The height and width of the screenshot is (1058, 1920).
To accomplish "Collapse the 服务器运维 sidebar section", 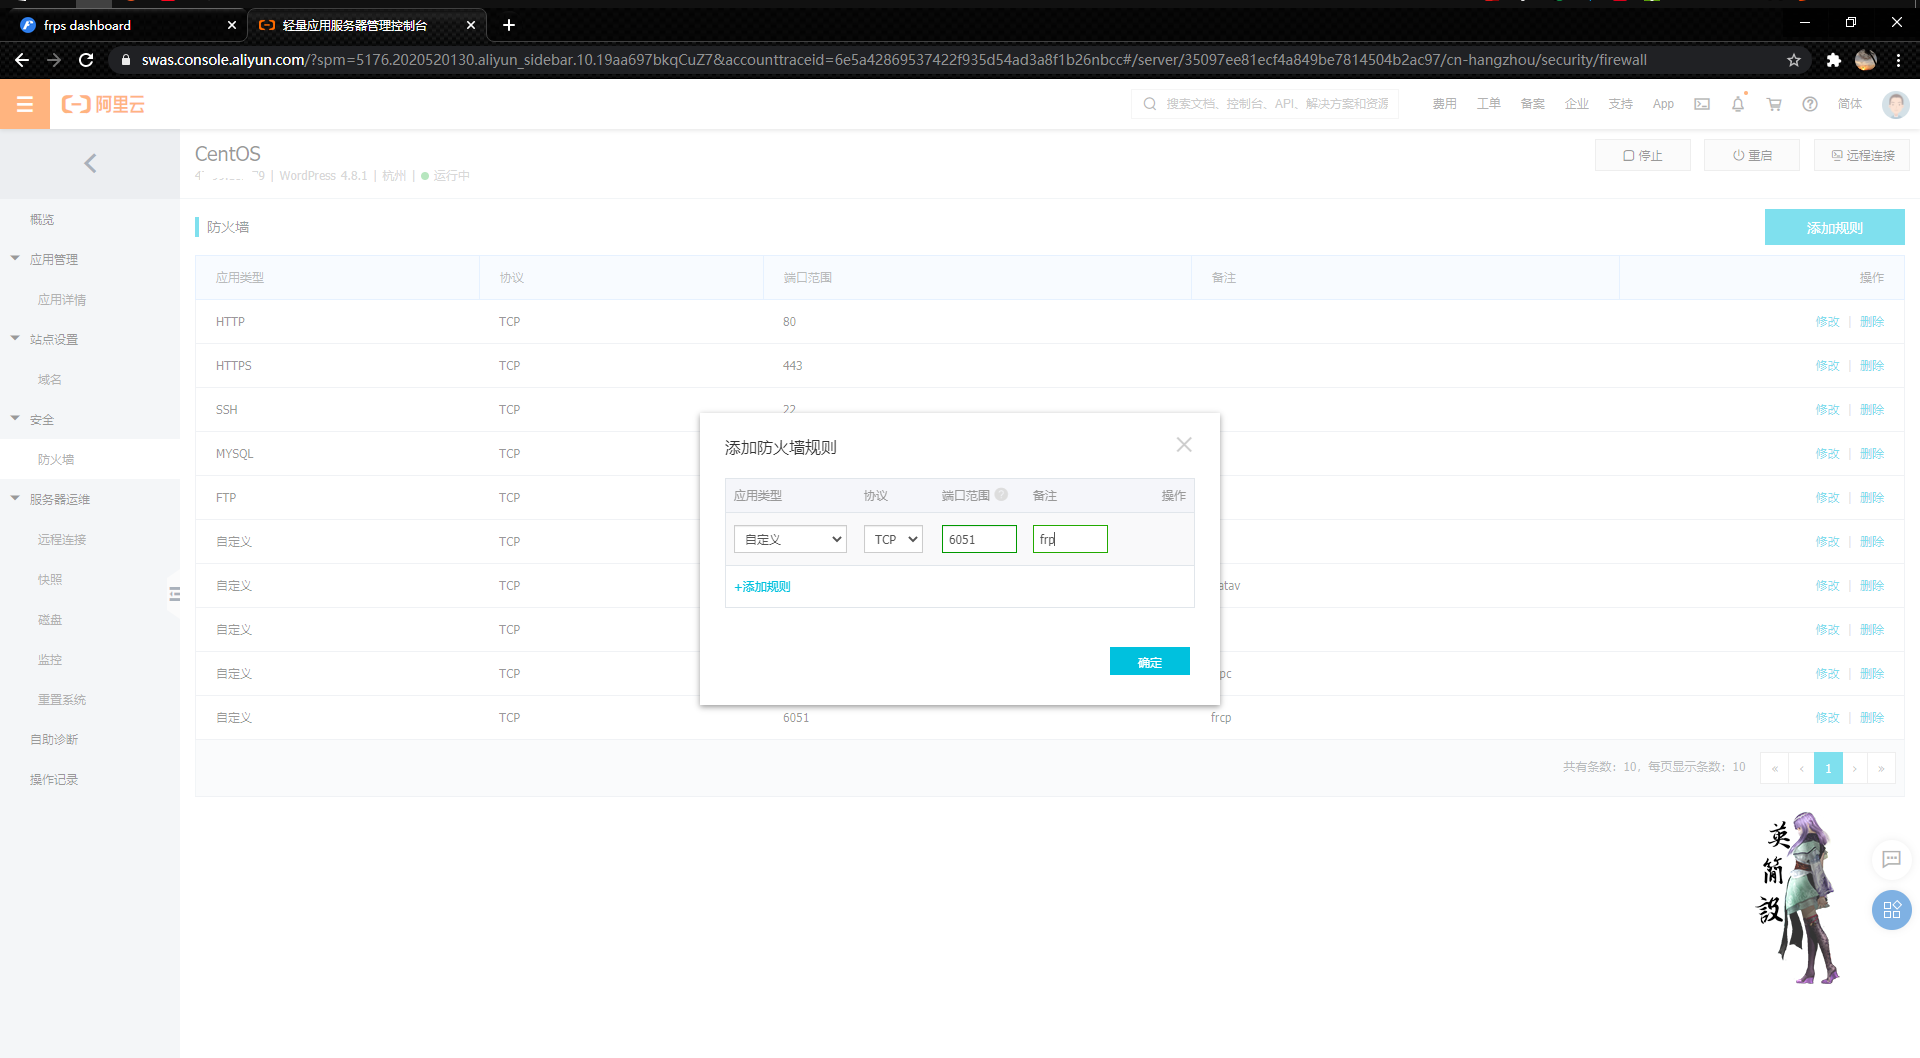I will 15,499.
